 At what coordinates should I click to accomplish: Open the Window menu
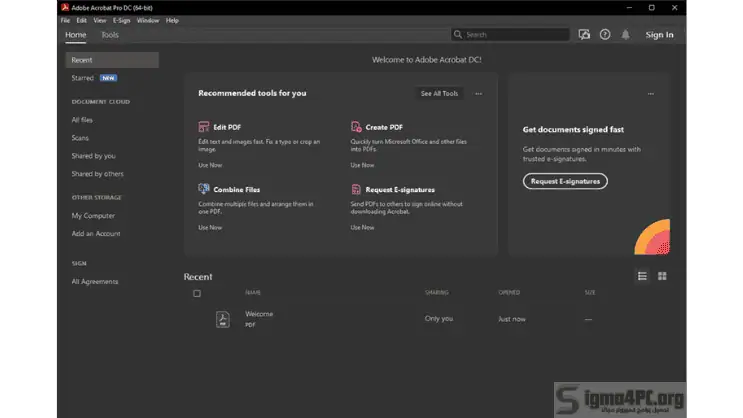(148, 20)
